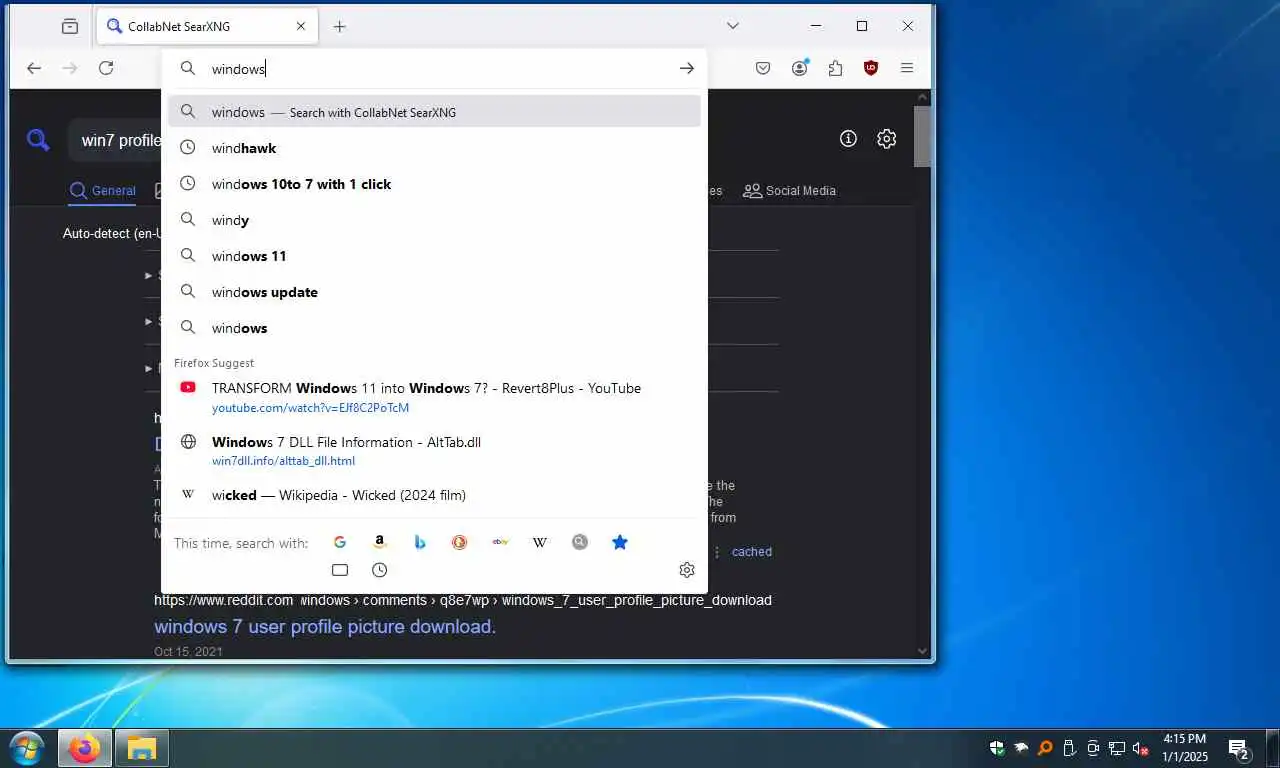
Task: Choose the 'windy' search suggestion
Action: coord(434,220)
